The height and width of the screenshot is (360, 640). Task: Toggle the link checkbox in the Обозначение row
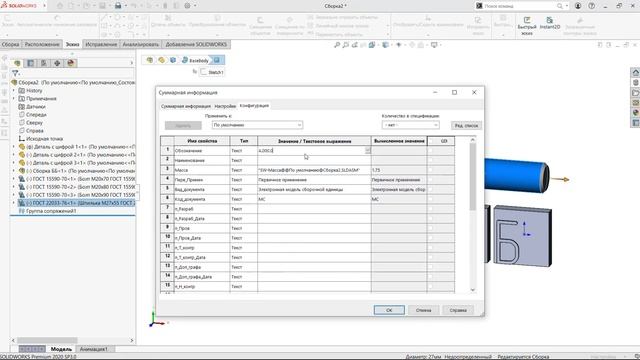[x=430, y=151]
